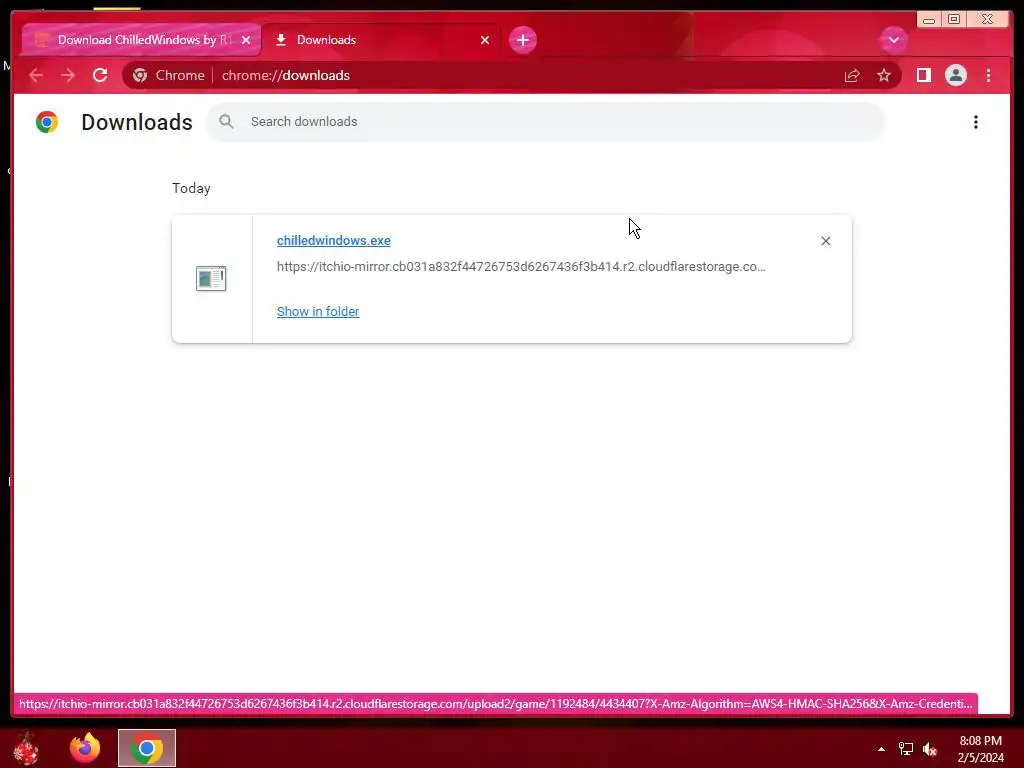
Task: Restore down the Chrome window
Action: [x=953, y=20]
